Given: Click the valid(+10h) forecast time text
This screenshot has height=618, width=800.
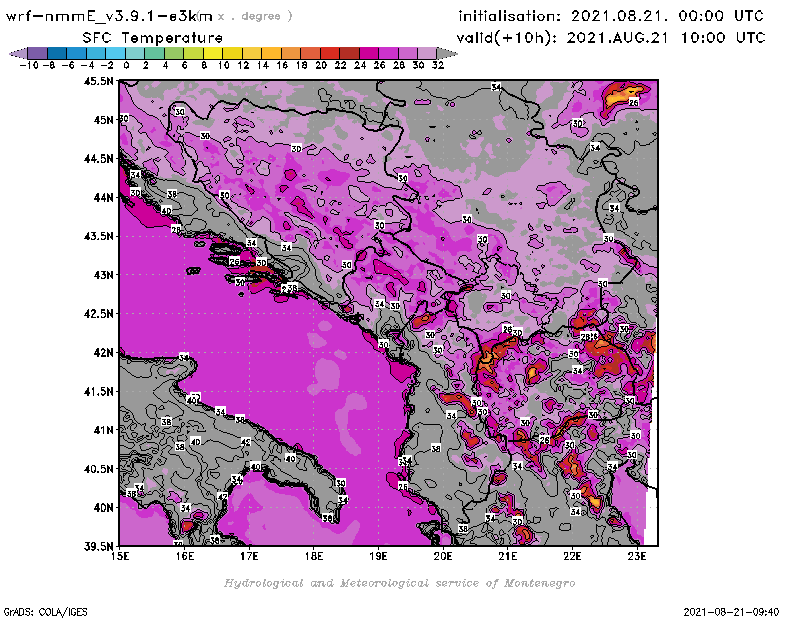Looking at the screenshot, I should pos(610,37).
